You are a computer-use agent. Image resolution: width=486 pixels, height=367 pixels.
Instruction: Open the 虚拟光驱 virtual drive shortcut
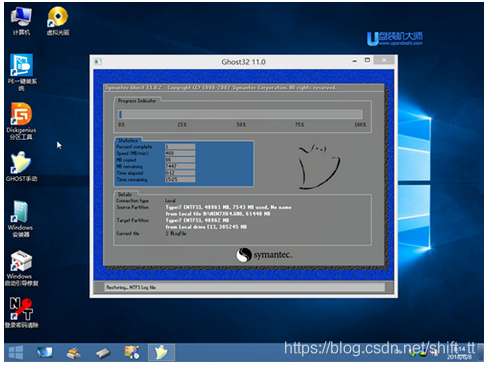coord(58,21)
